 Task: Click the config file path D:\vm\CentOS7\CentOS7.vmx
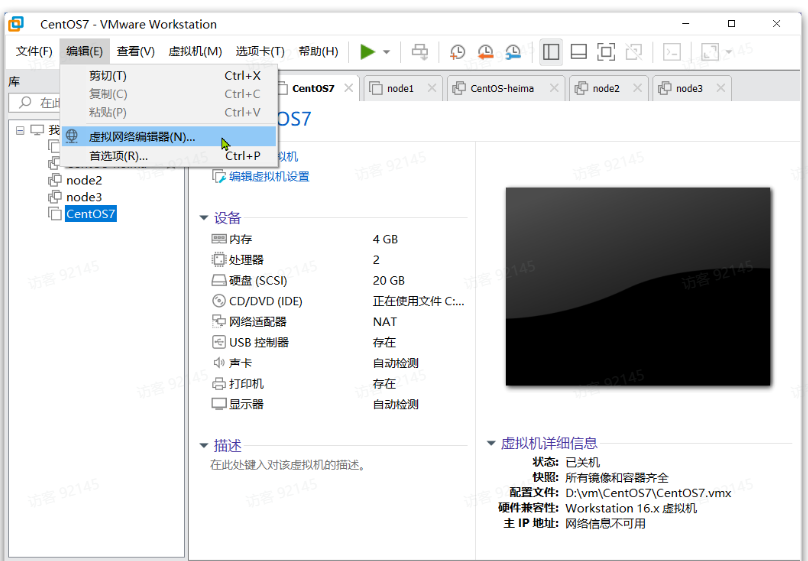coord(648,493)
